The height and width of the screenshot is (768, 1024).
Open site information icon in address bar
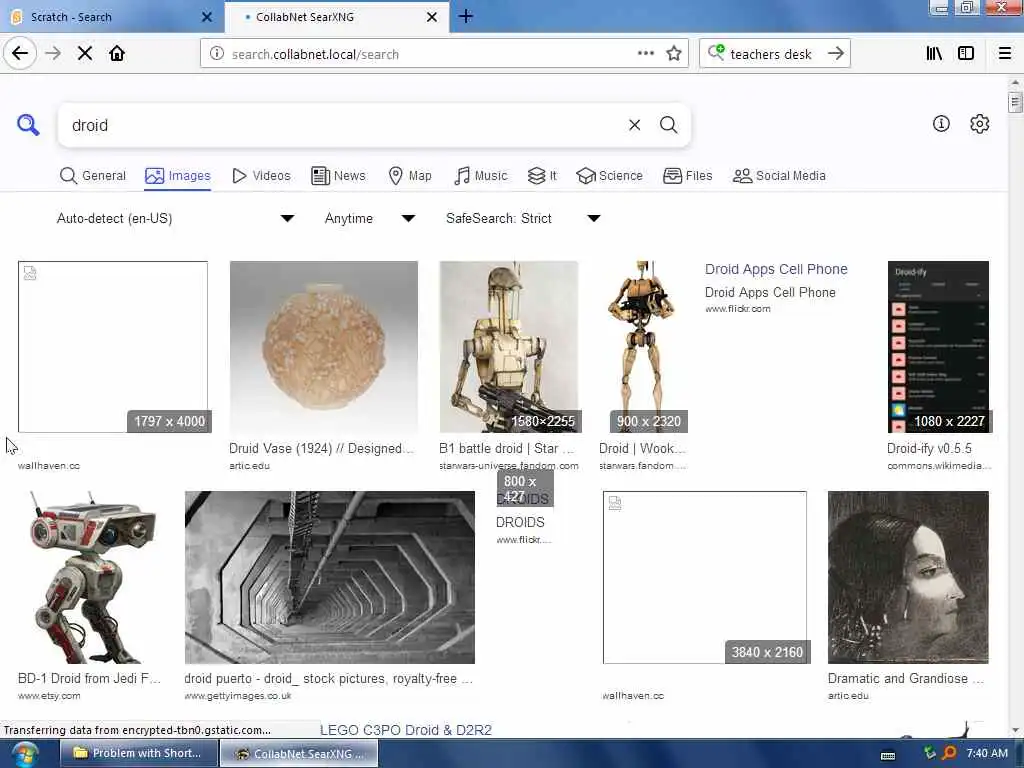(217, 54)
